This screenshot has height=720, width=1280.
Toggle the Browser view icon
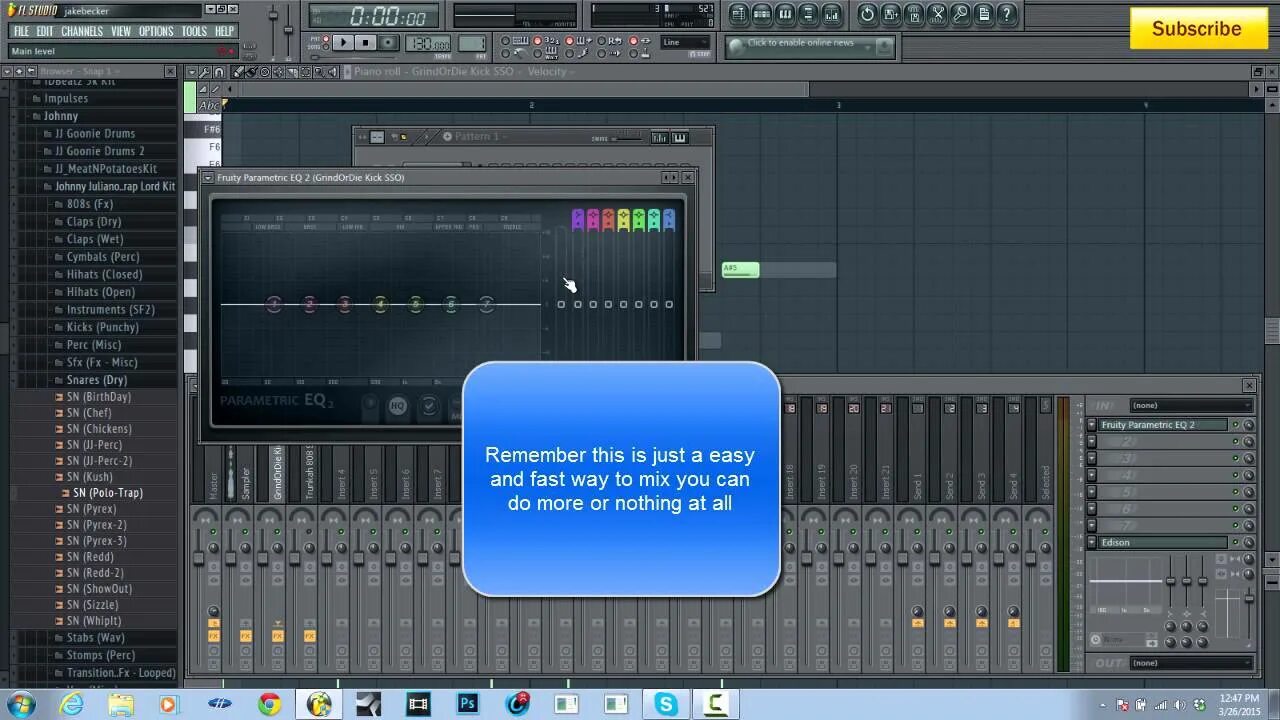pos(808,14)
